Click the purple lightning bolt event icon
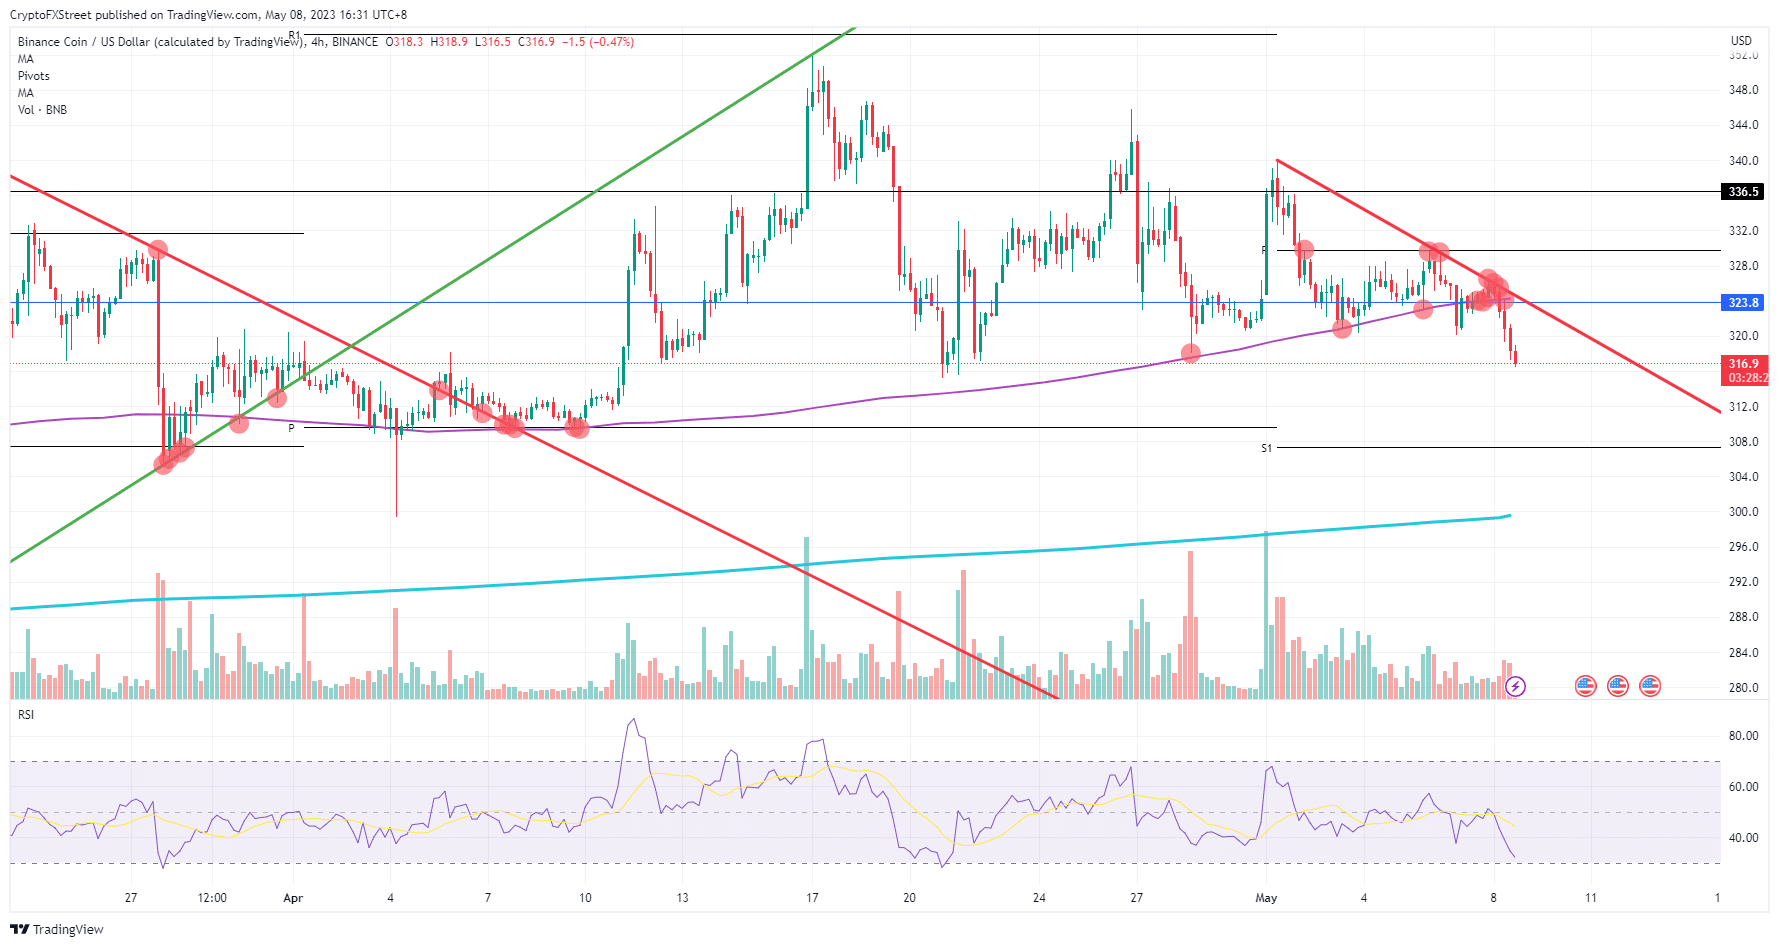Screen dimensions: 1779x947 point(1515,686)
